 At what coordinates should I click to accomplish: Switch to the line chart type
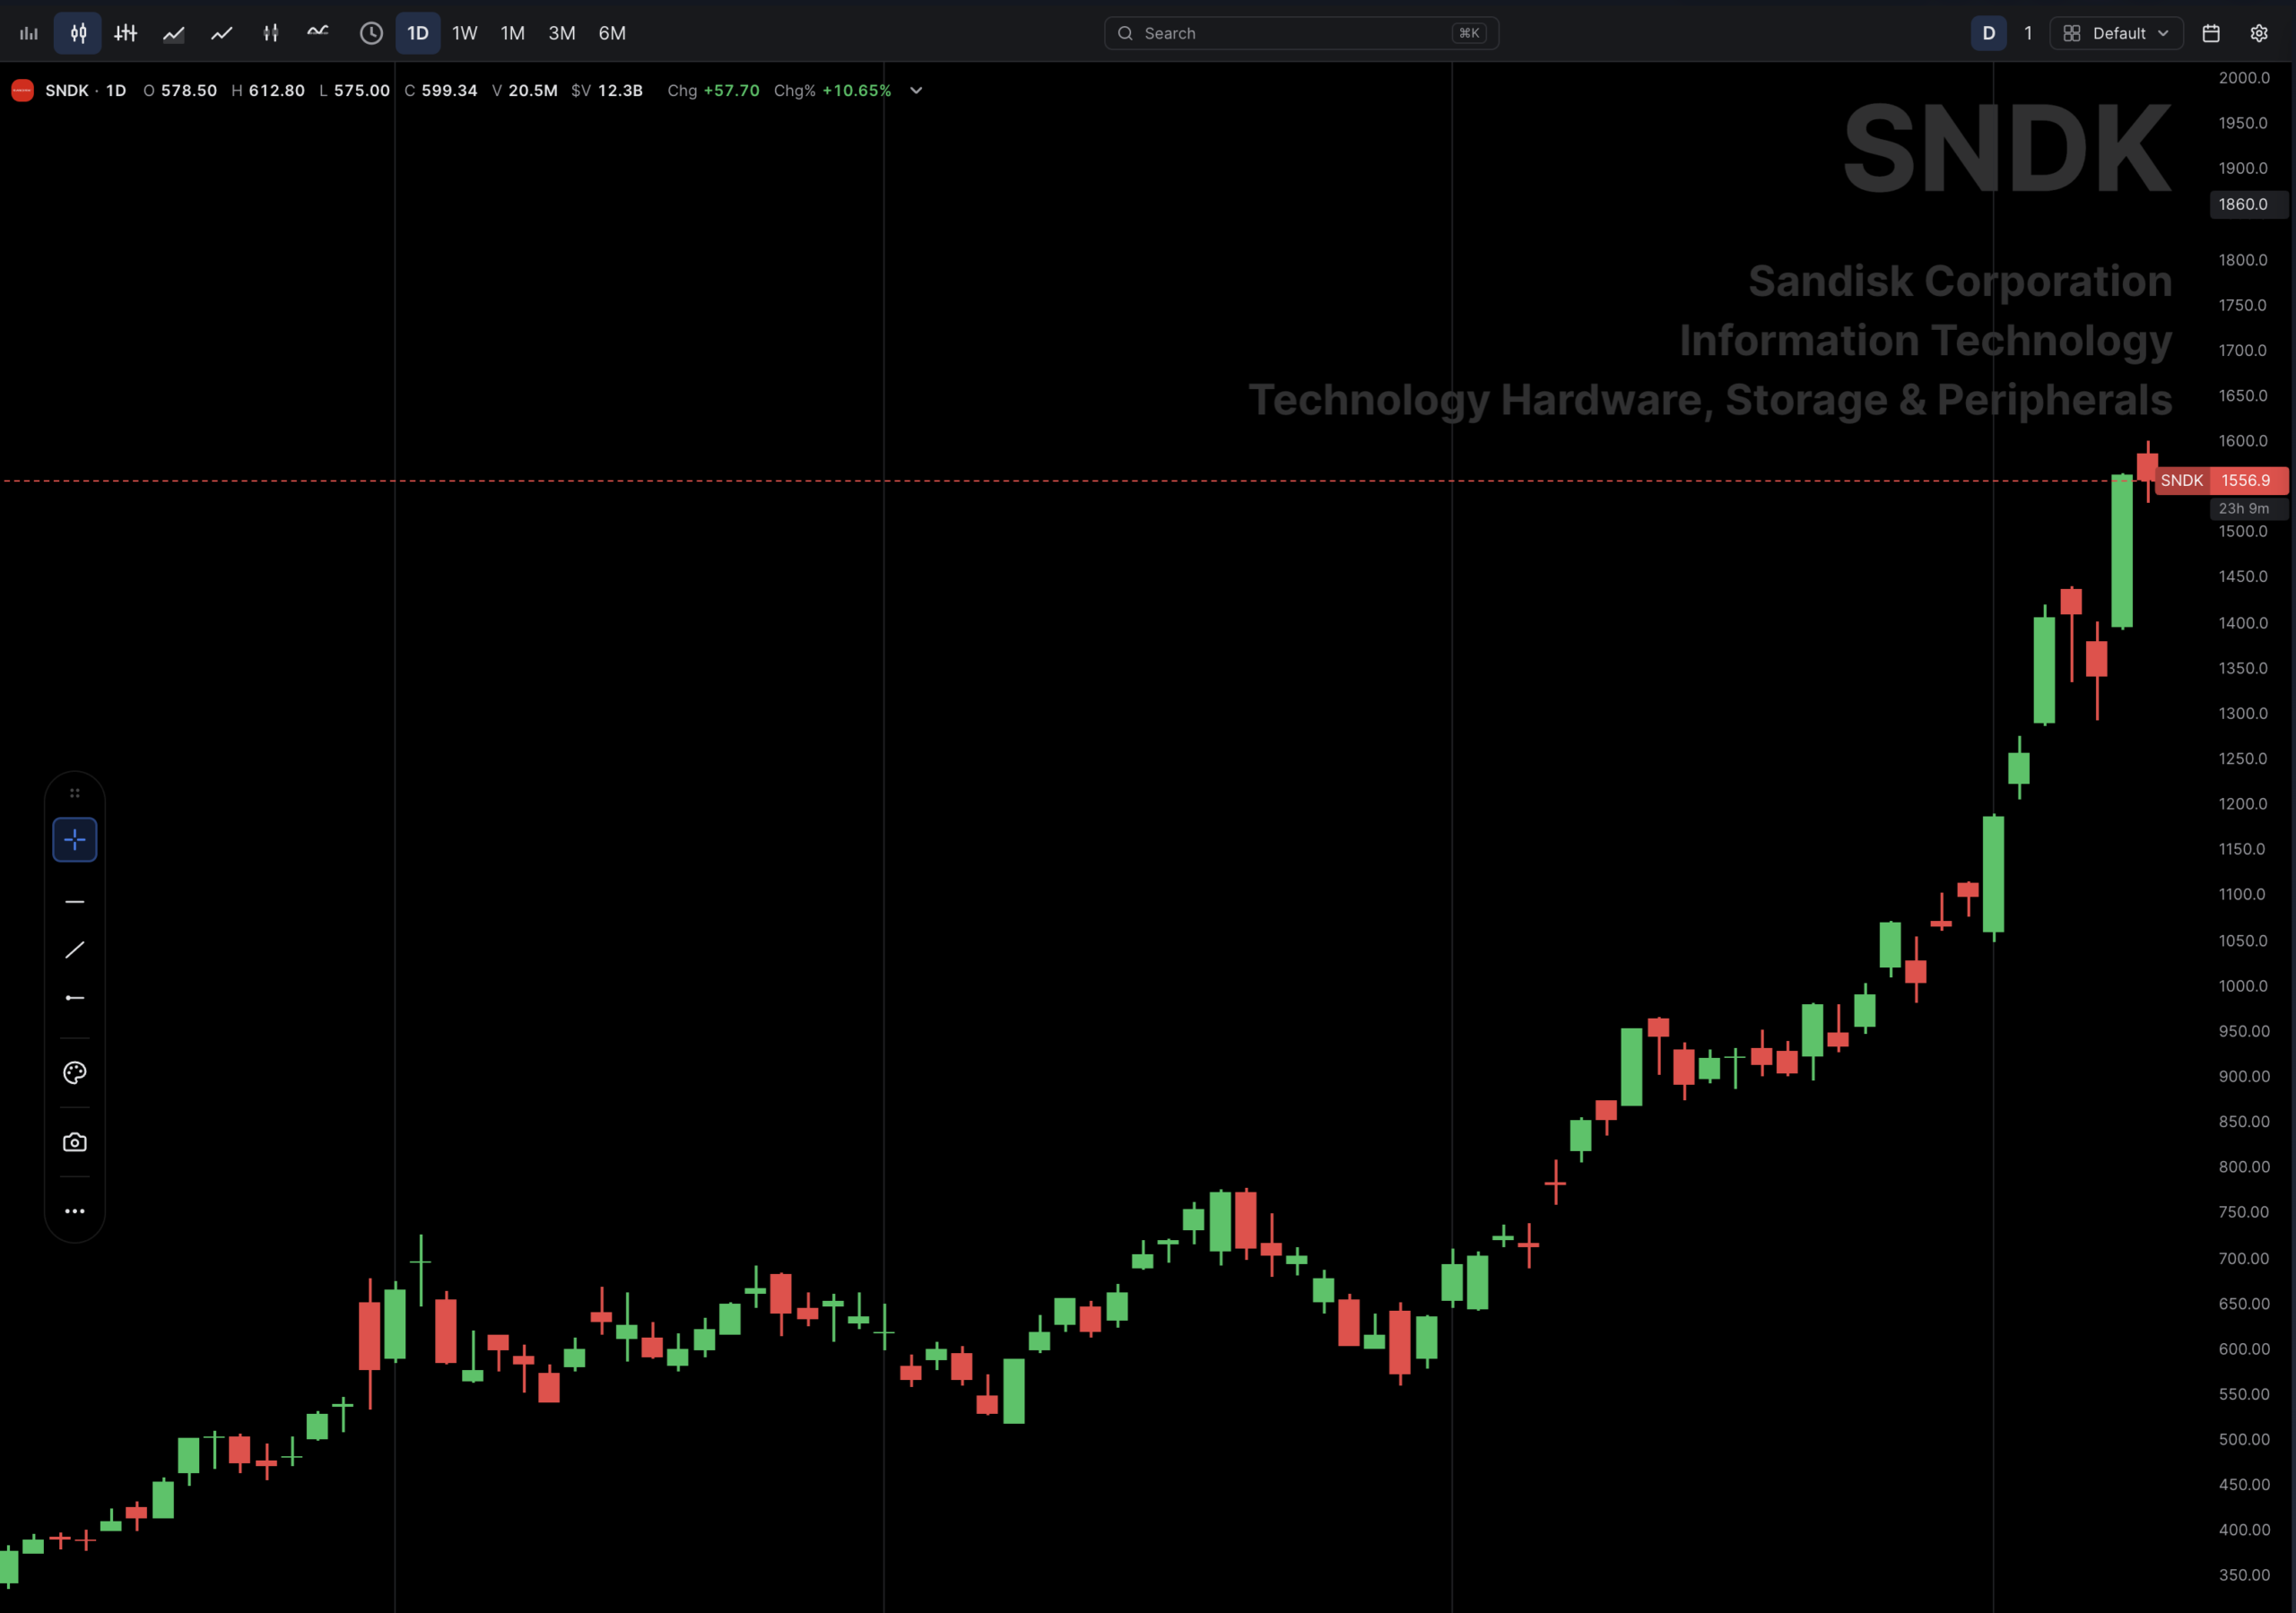[x=222, y=33]
